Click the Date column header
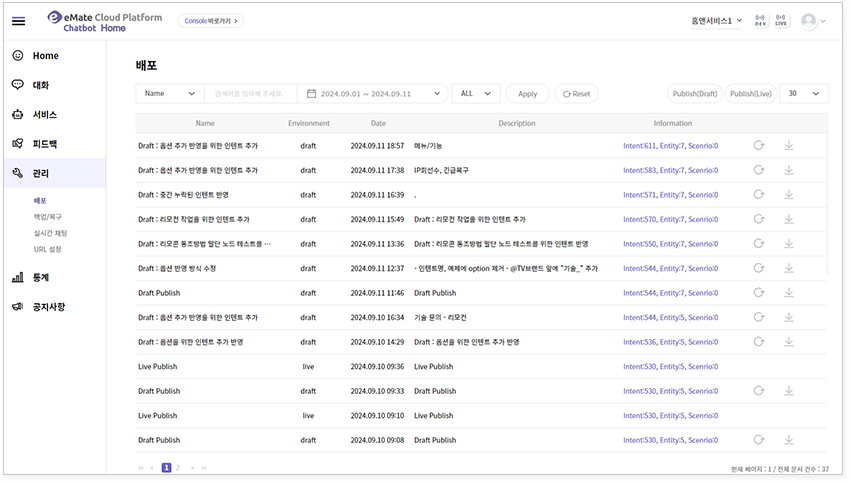 click(x=378, y=123)
